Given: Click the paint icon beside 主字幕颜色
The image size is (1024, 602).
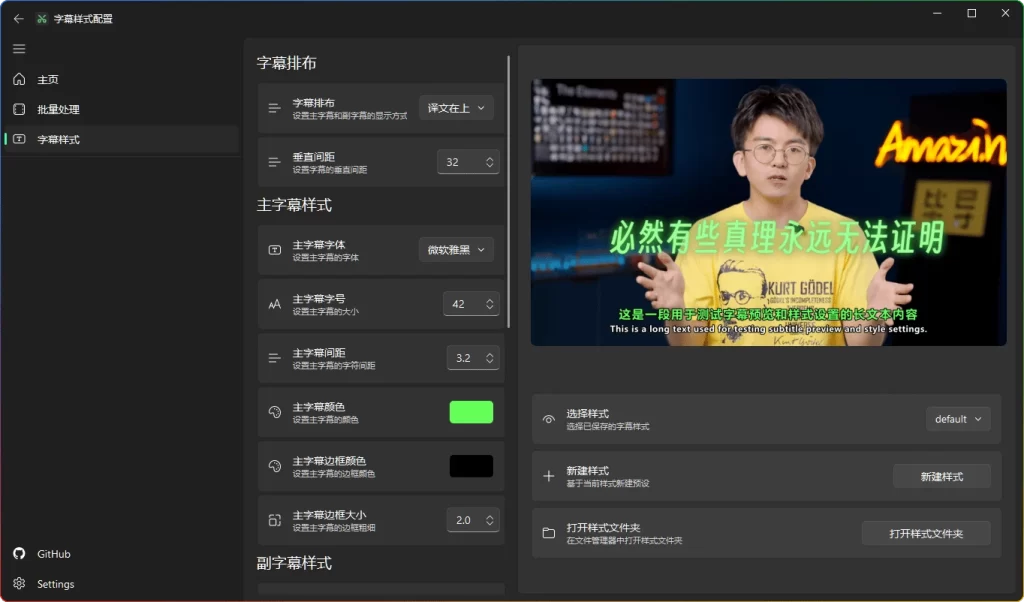Looking at the screenshot, I should pos(275,411).
